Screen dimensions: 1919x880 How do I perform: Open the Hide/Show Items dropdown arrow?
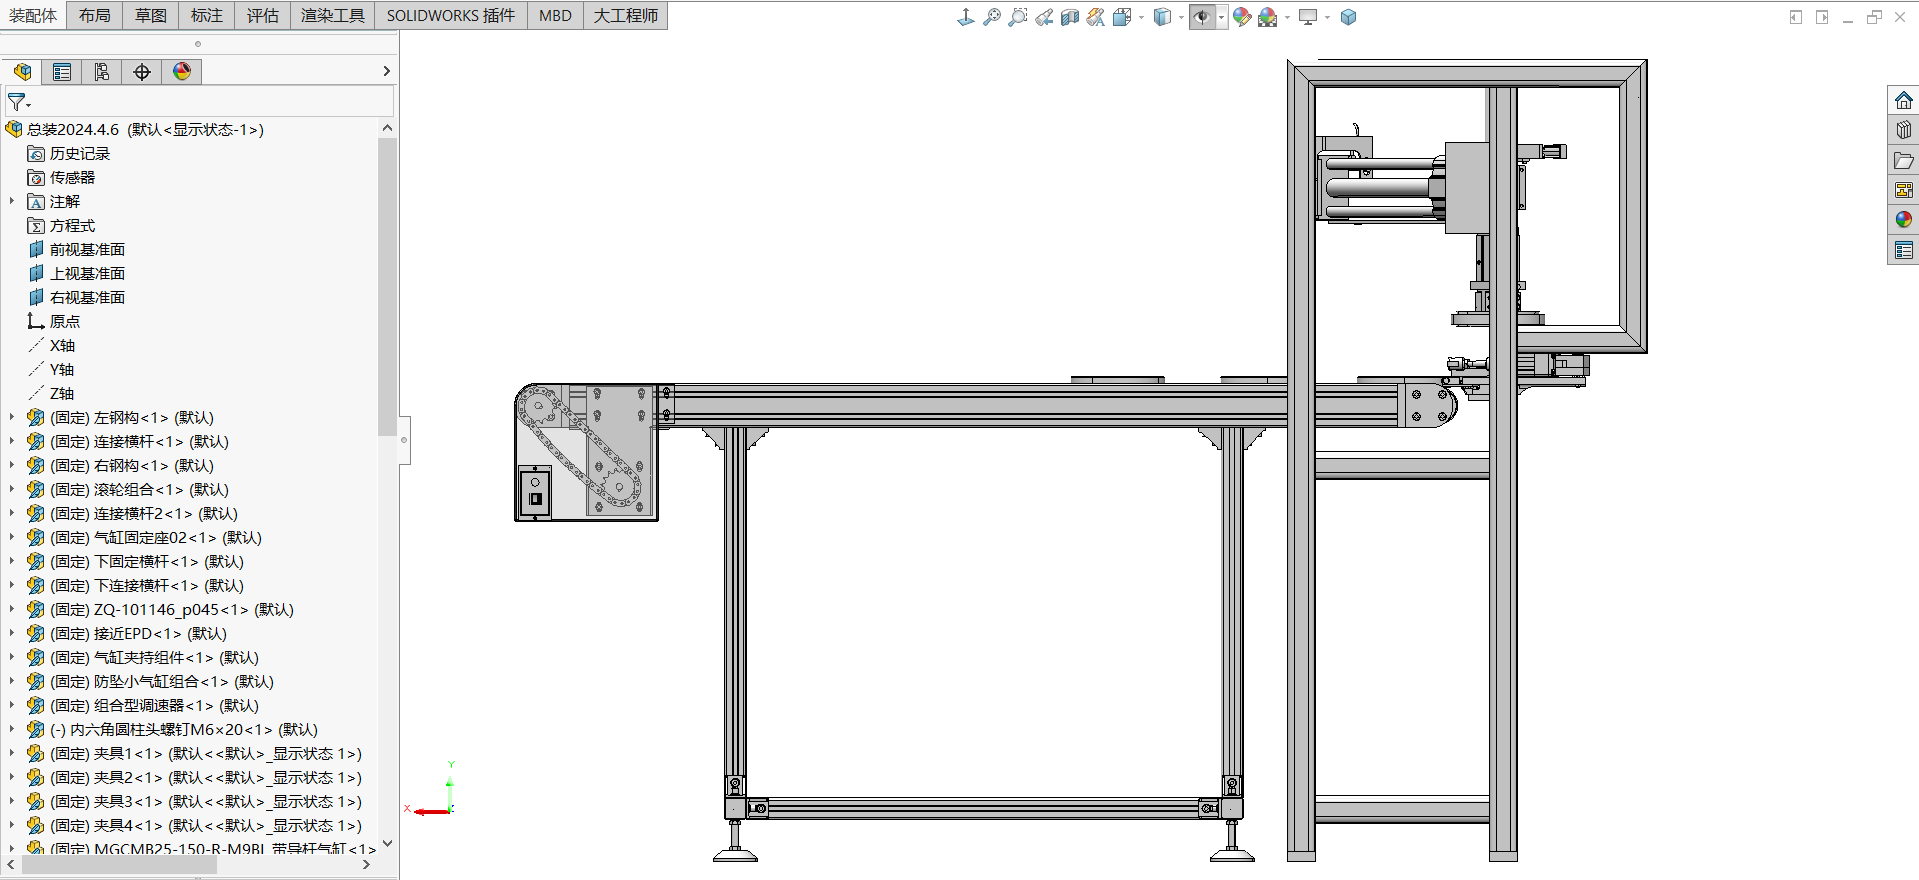(x=1221, y=17)
